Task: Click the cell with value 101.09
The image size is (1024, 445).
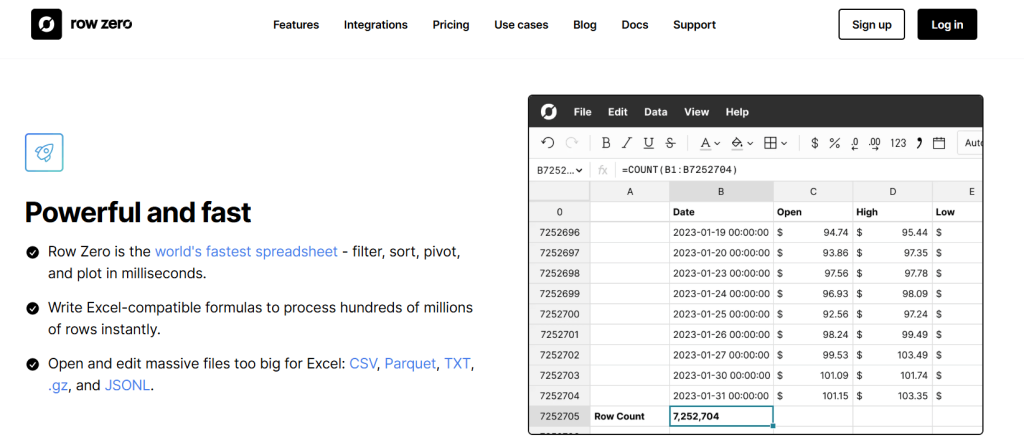Action: (813, 375)
